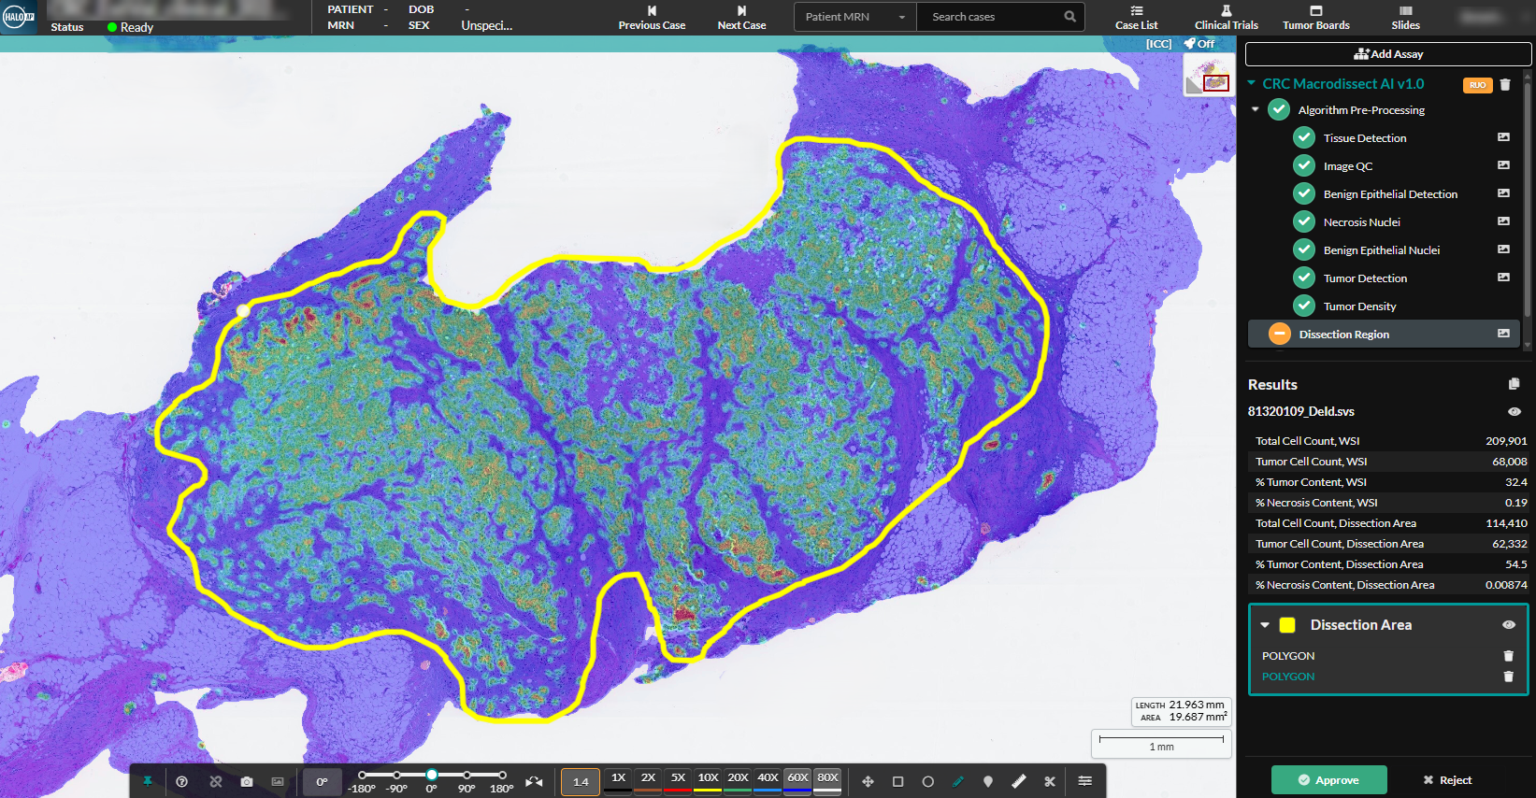Select the circle annotation tool
This screenshot has width=1536, height=798.
click(927, 781)
